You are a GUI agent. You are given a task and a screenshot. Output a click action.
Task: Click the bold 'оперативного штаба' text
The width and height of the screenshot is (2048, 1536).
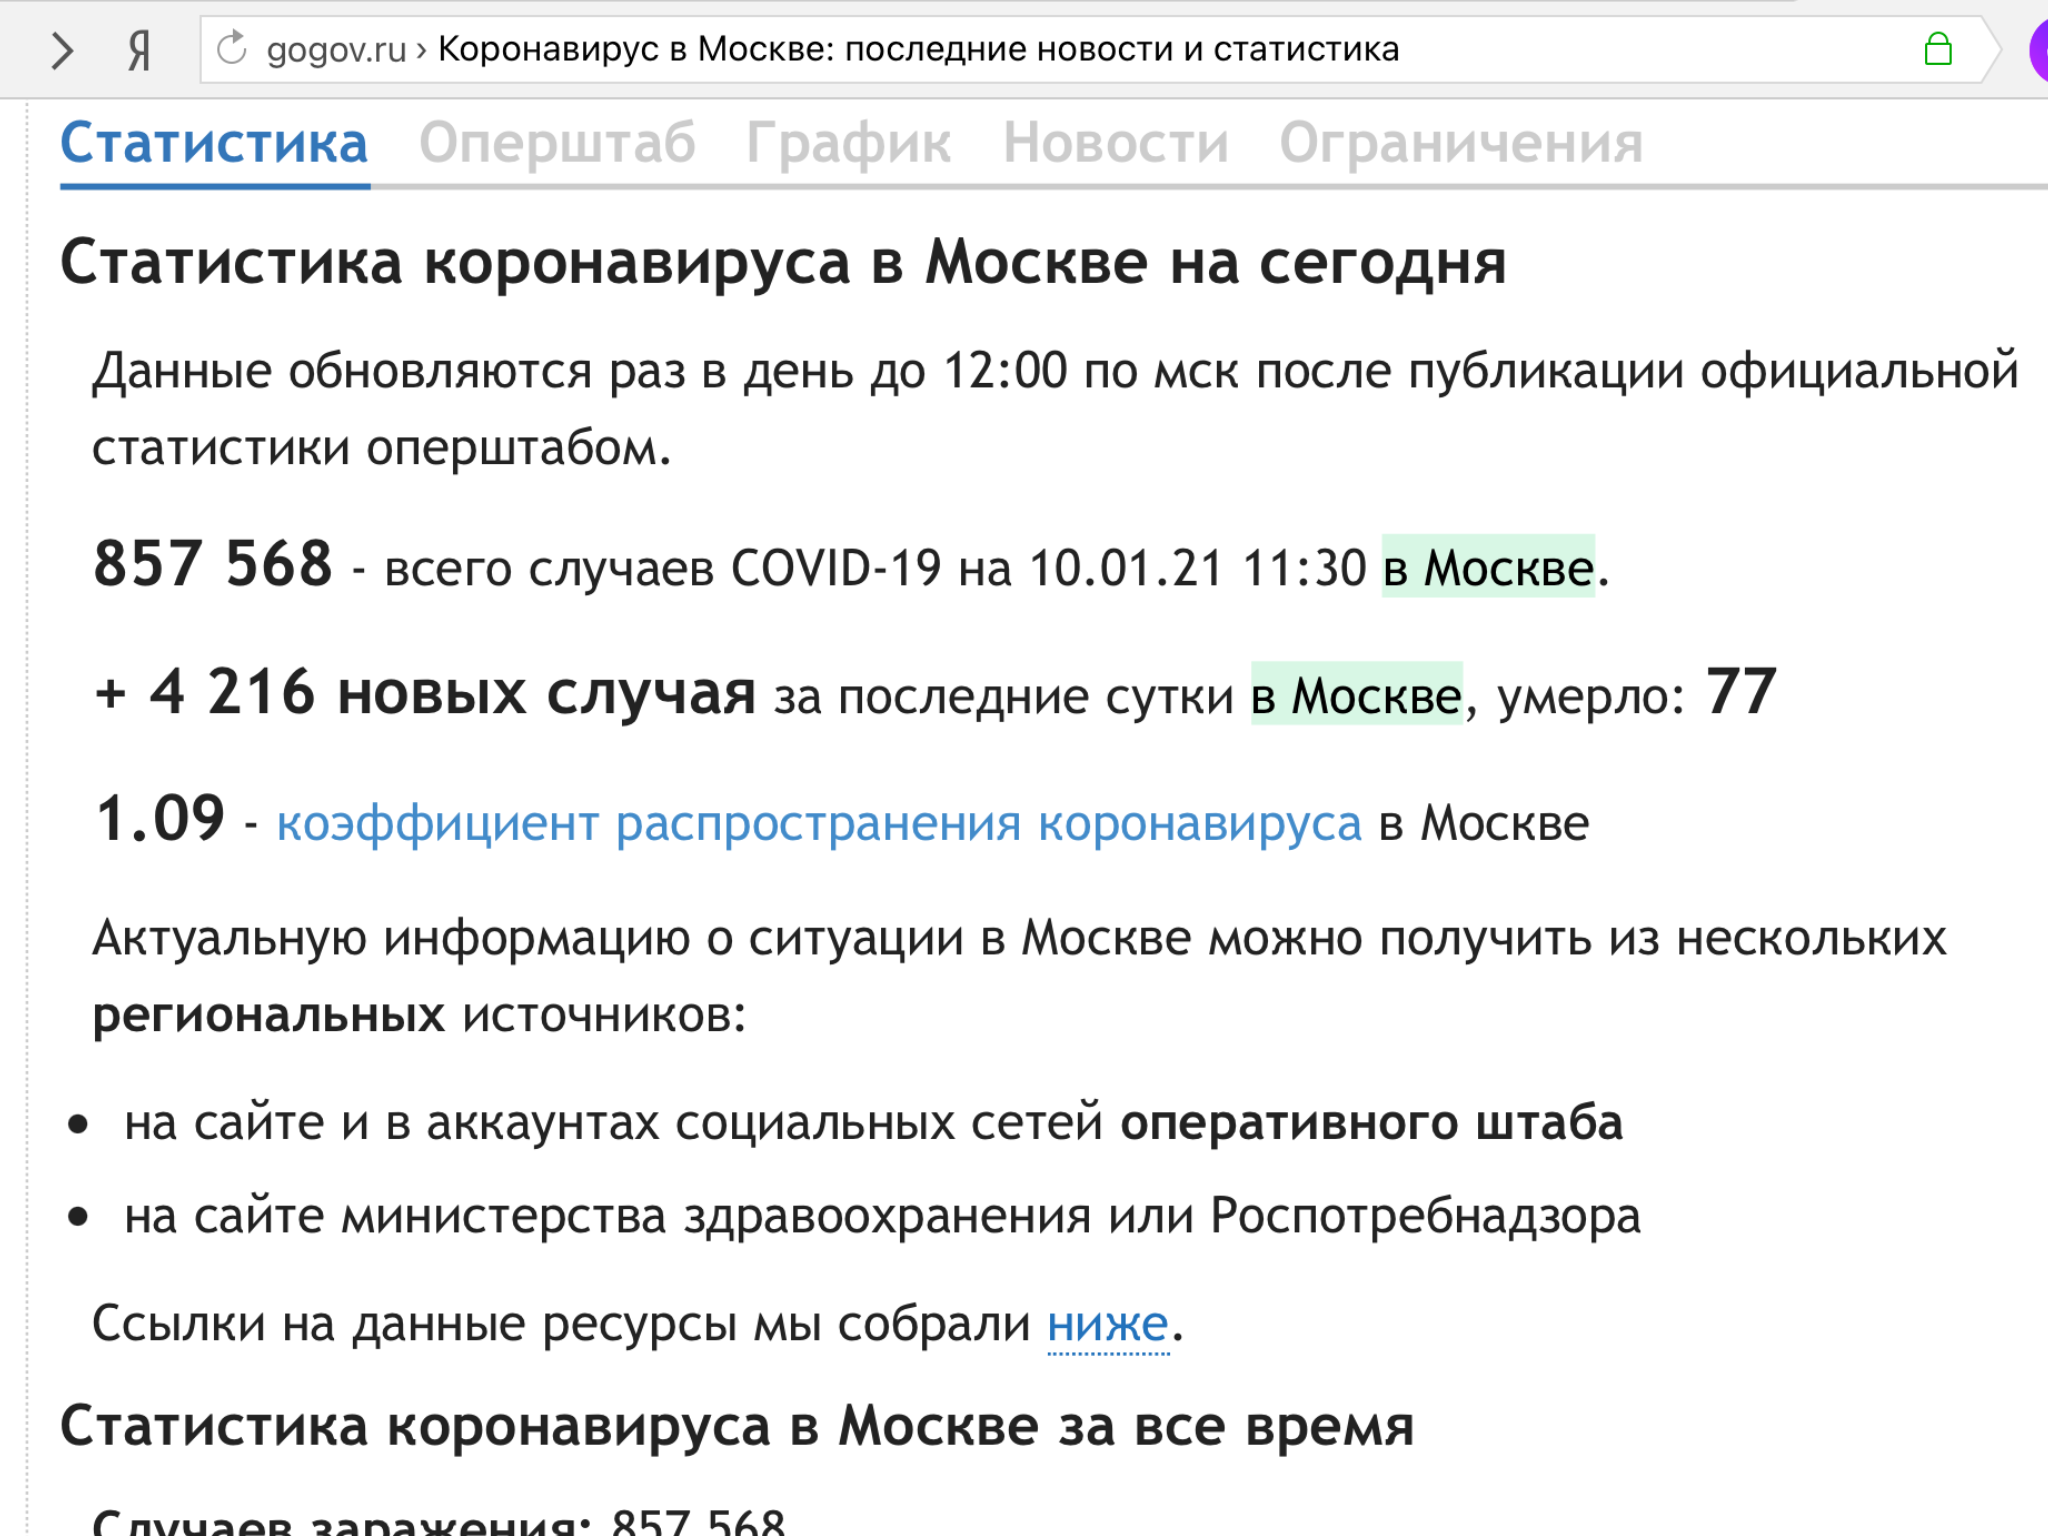1371,1122
